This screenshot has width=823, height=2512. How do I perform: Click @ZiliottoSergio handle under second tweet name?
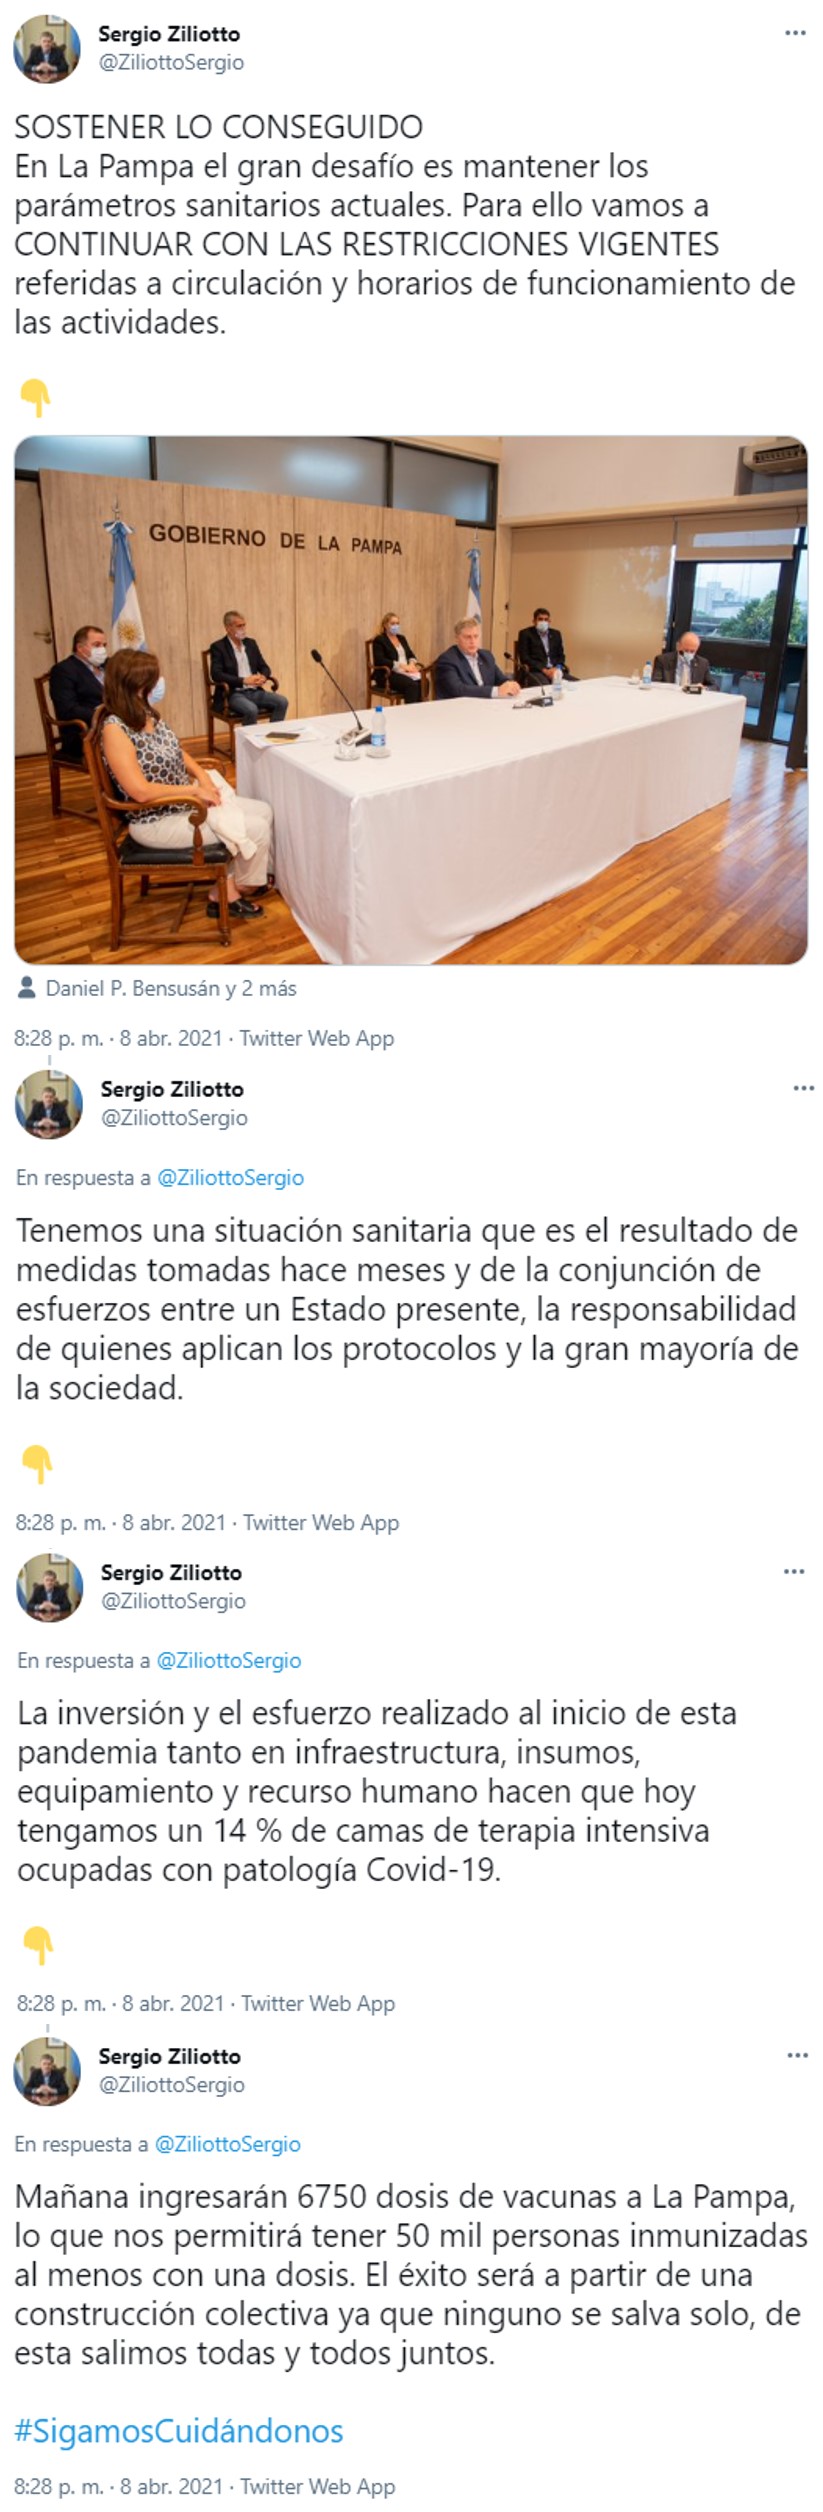tap(174, 1118)
